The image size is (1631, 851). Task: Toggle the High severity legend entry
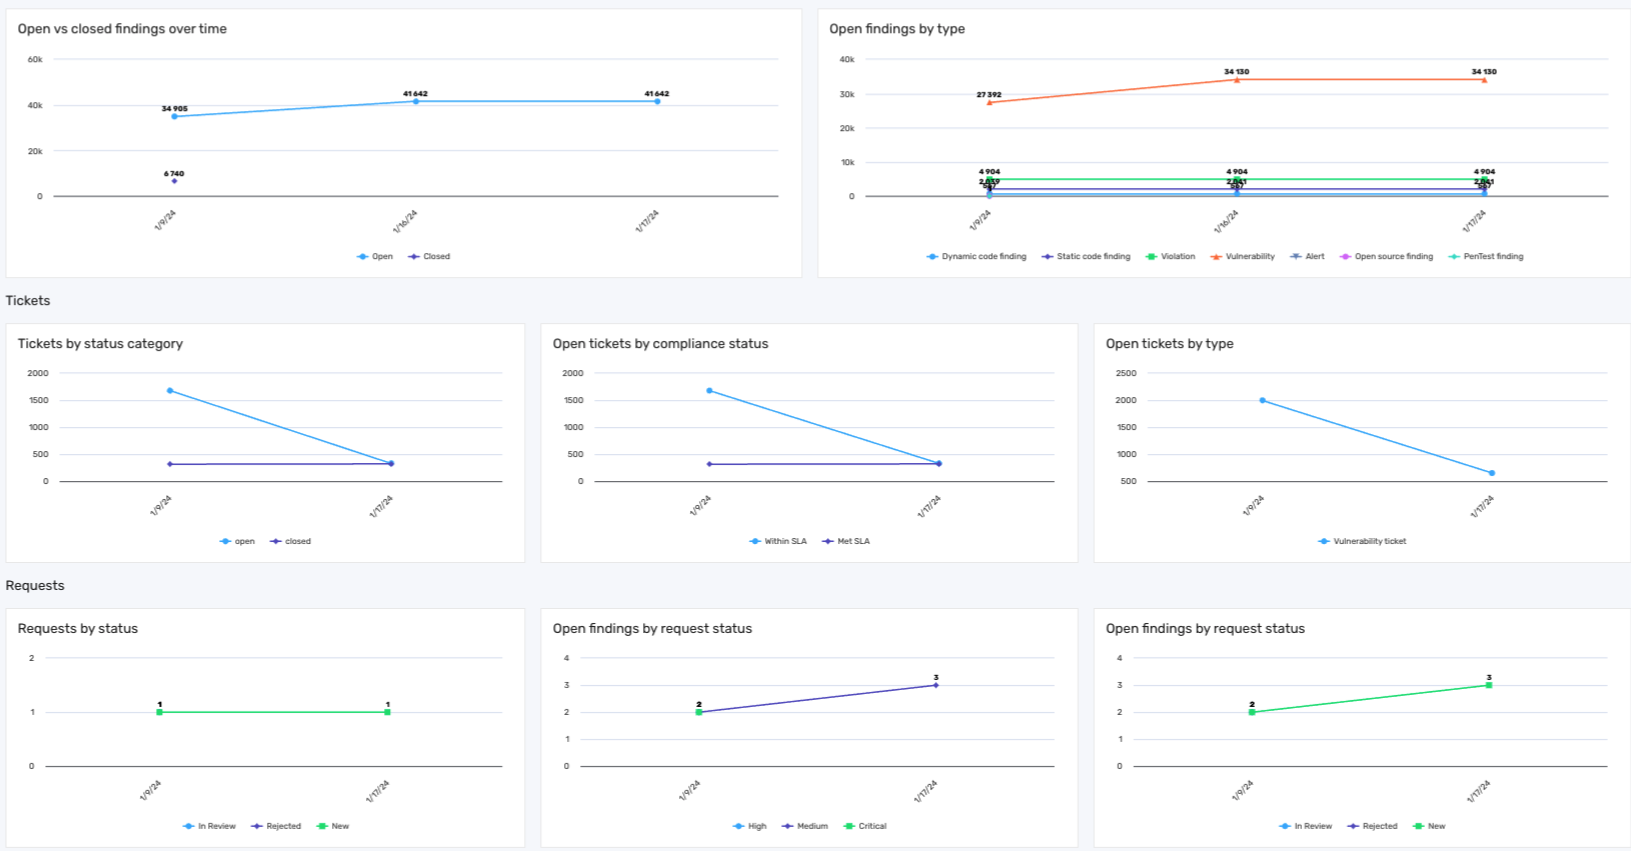tap(750, 827)
